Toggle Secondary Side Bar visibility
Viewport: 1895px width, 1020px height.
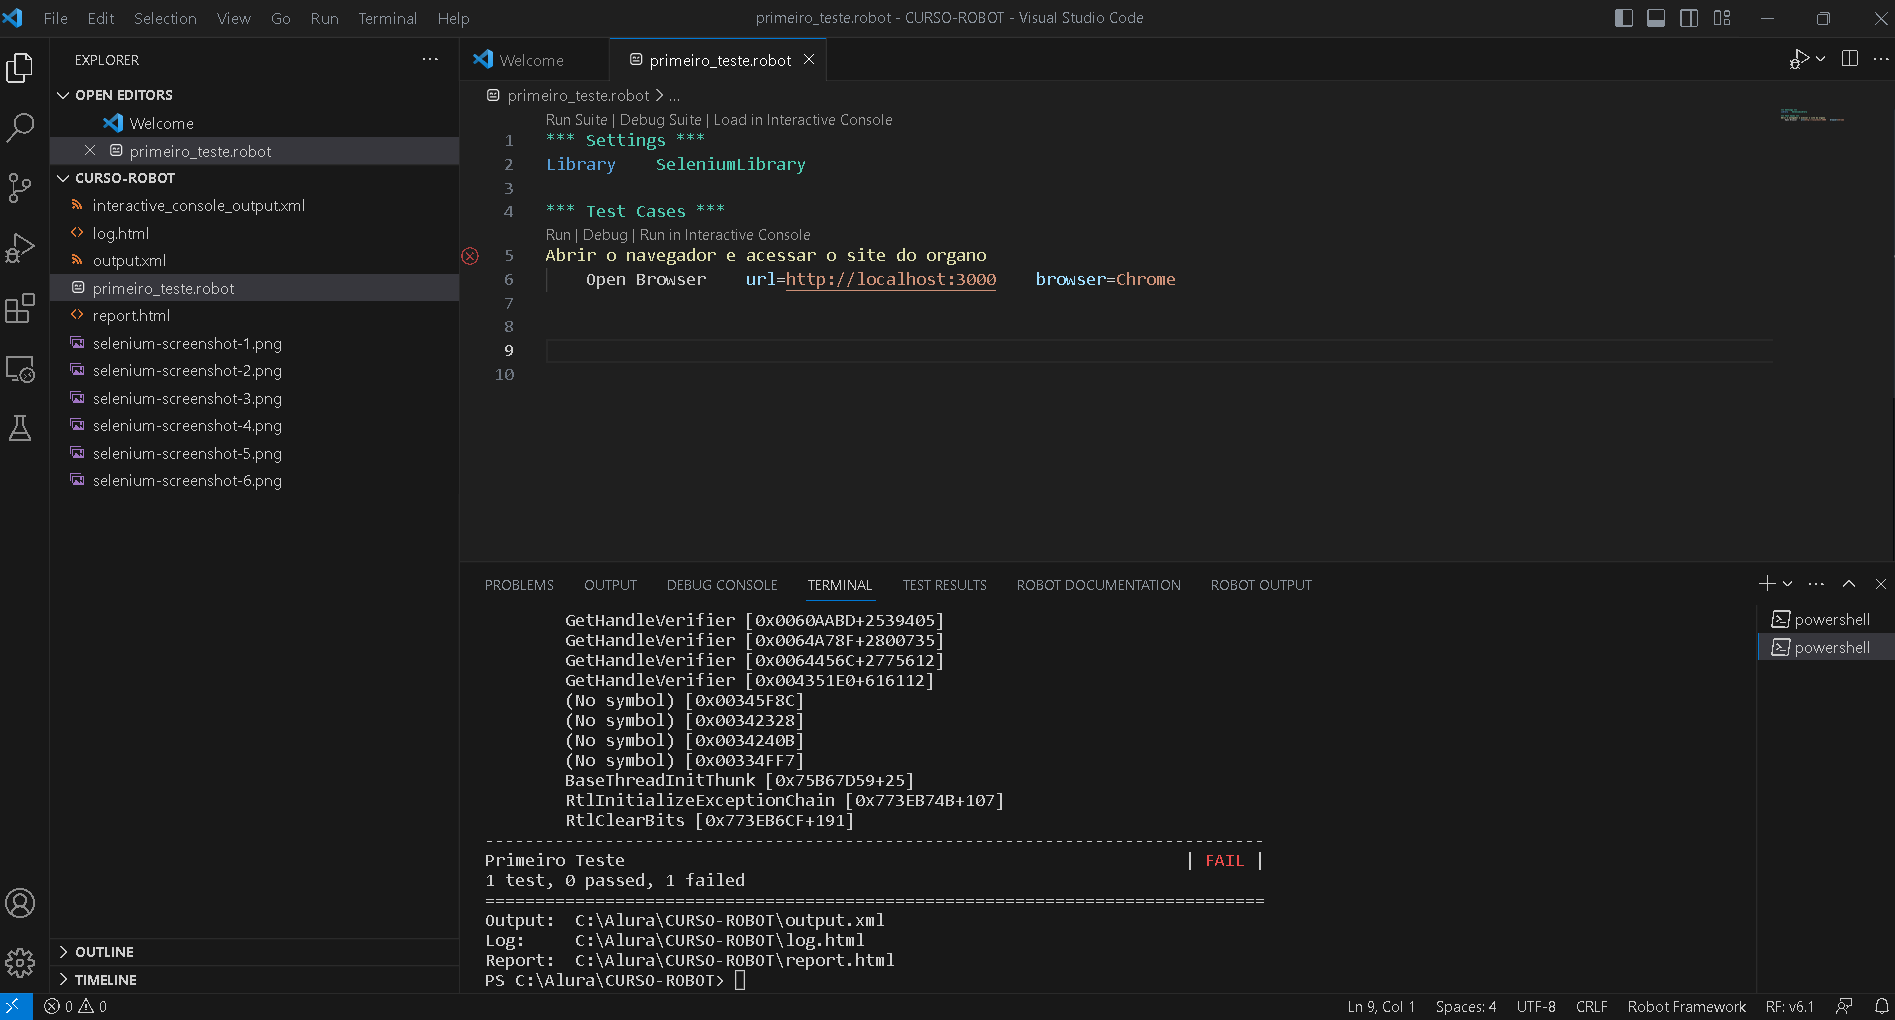[1689, 18]
